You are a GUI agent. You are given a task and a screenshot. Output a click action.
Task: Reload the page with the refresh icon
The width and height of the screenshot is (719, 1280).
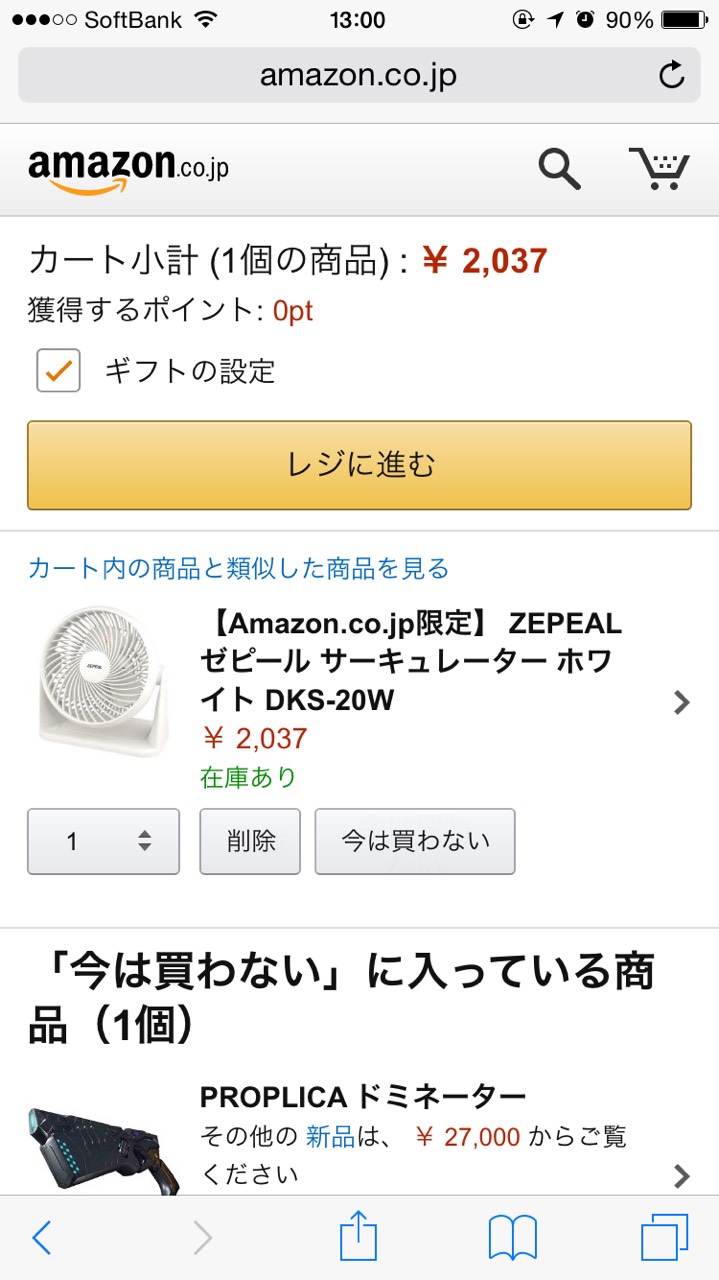(x=672, y=75)
